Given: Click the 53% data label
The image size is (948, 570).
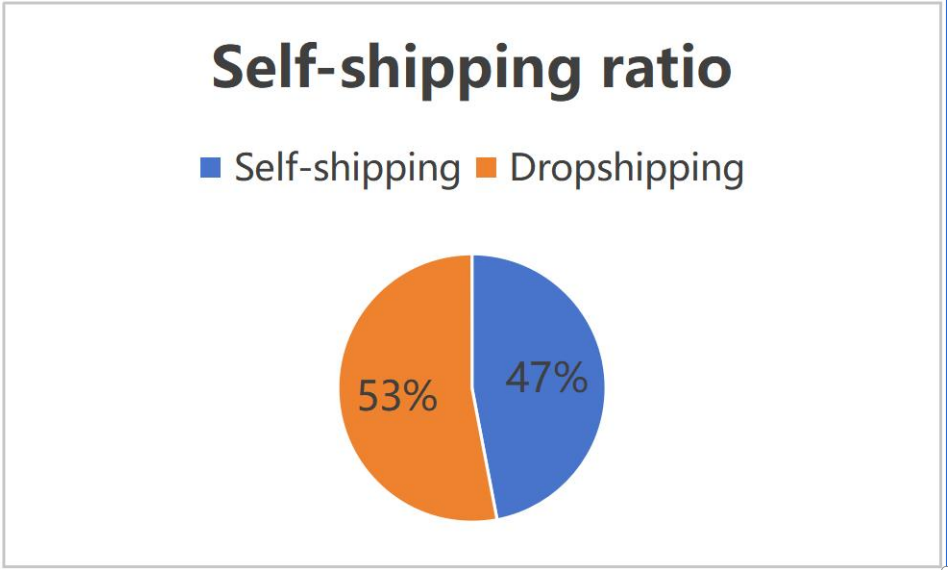Looking at the screenshot, I should (x=397, y=397).
